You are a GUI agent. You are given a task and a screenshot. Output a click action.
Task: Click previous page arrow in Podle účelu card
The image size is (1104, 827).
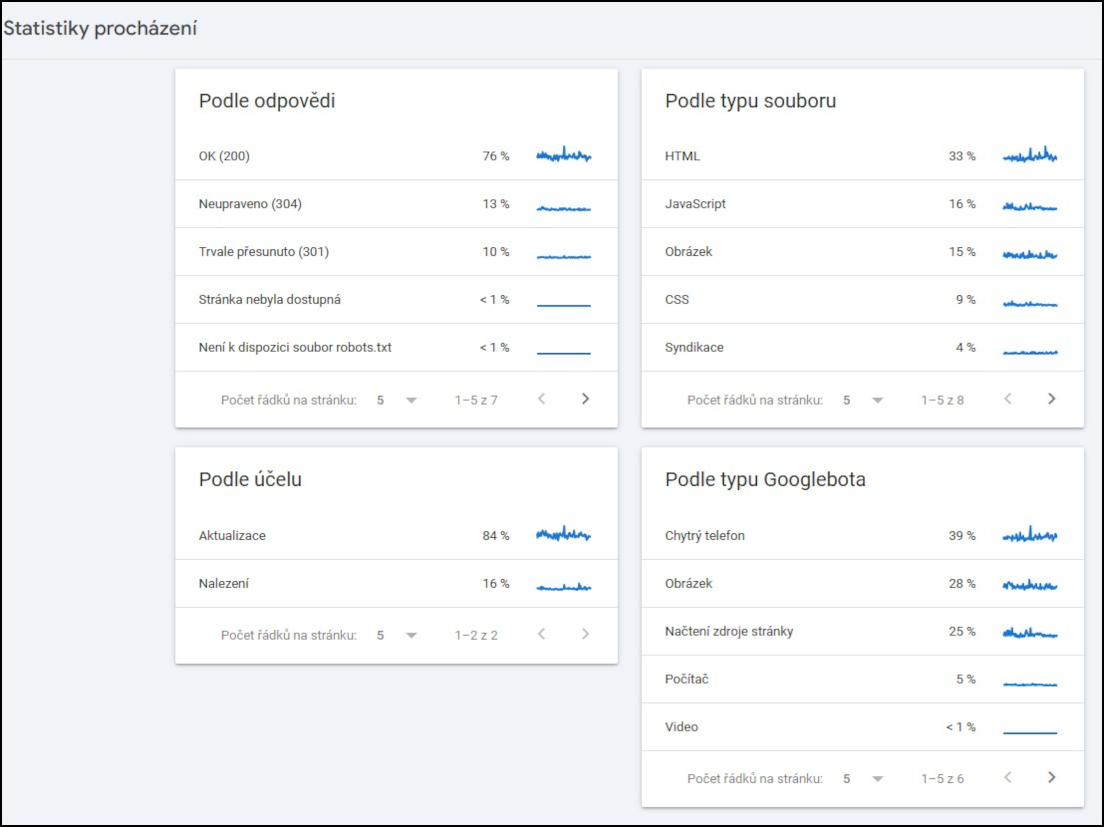pyautogui.click(x=542, y=634)
